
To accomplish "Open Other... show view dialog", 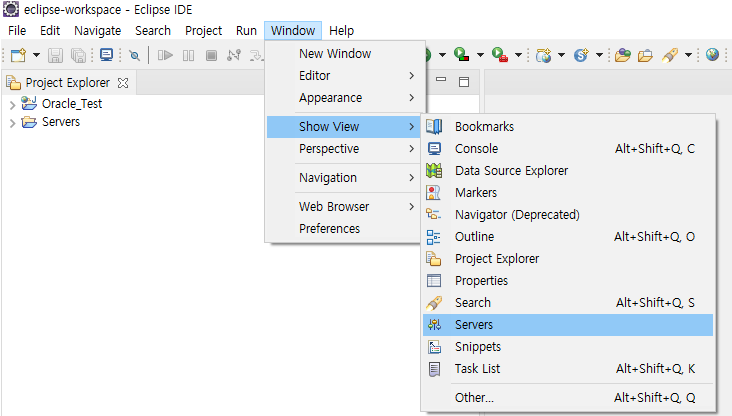I will tap(568, 397).
